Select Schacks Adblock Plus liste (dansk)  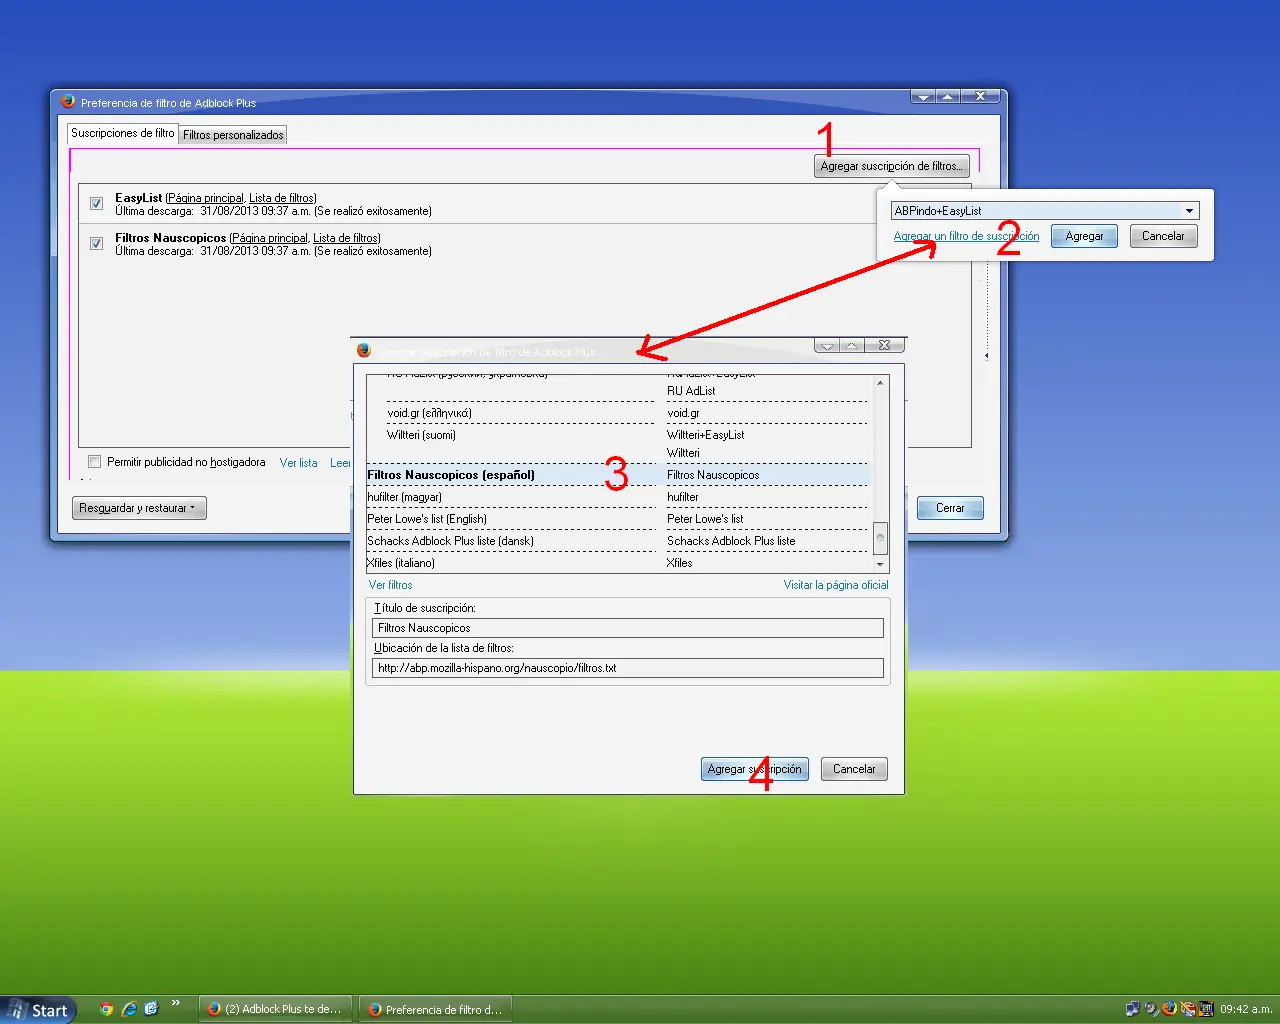tap(450, 541)
